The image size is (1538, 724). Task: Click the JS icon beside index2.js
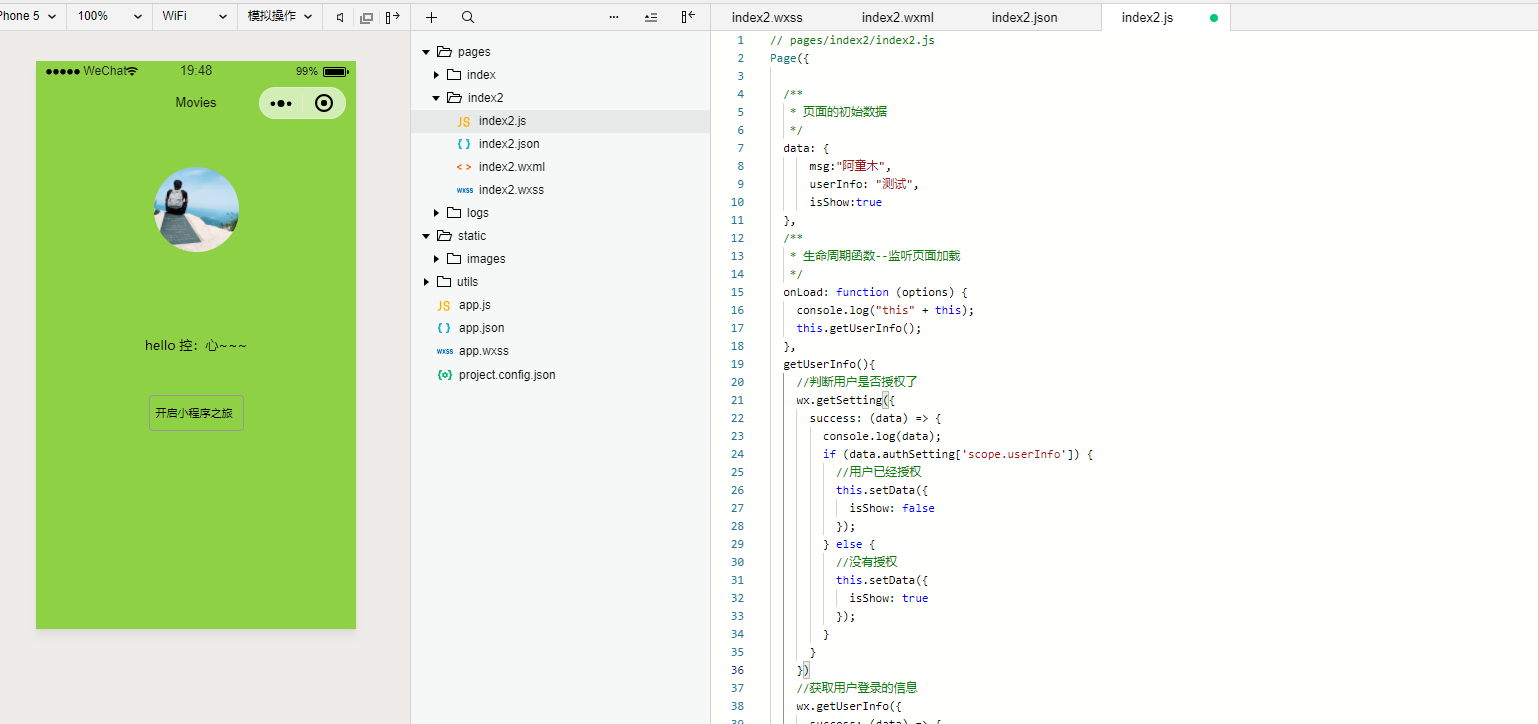[x=464, y=121]
